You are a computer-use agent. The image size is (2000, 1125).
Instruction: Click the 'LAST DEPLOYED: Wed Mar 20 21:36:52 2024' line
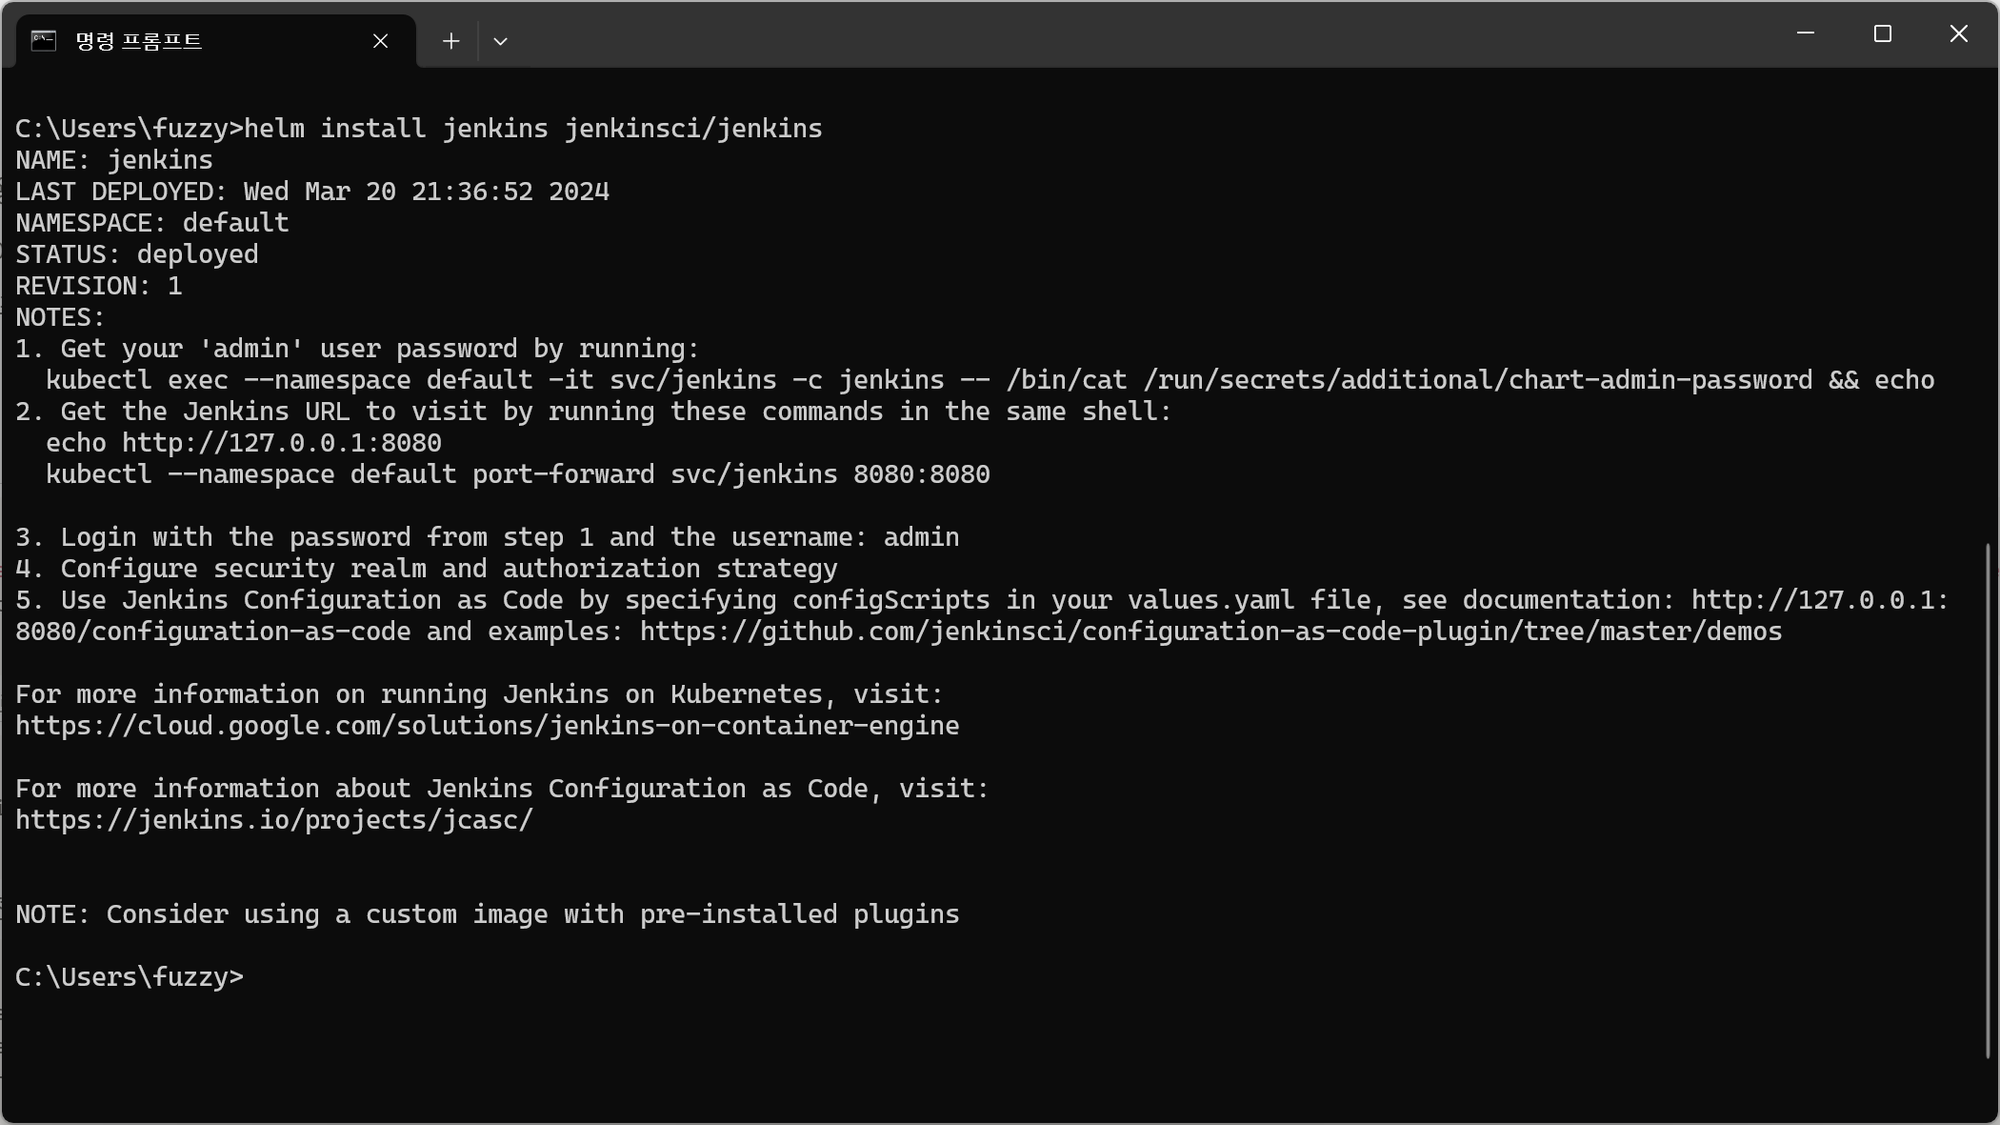312,192
